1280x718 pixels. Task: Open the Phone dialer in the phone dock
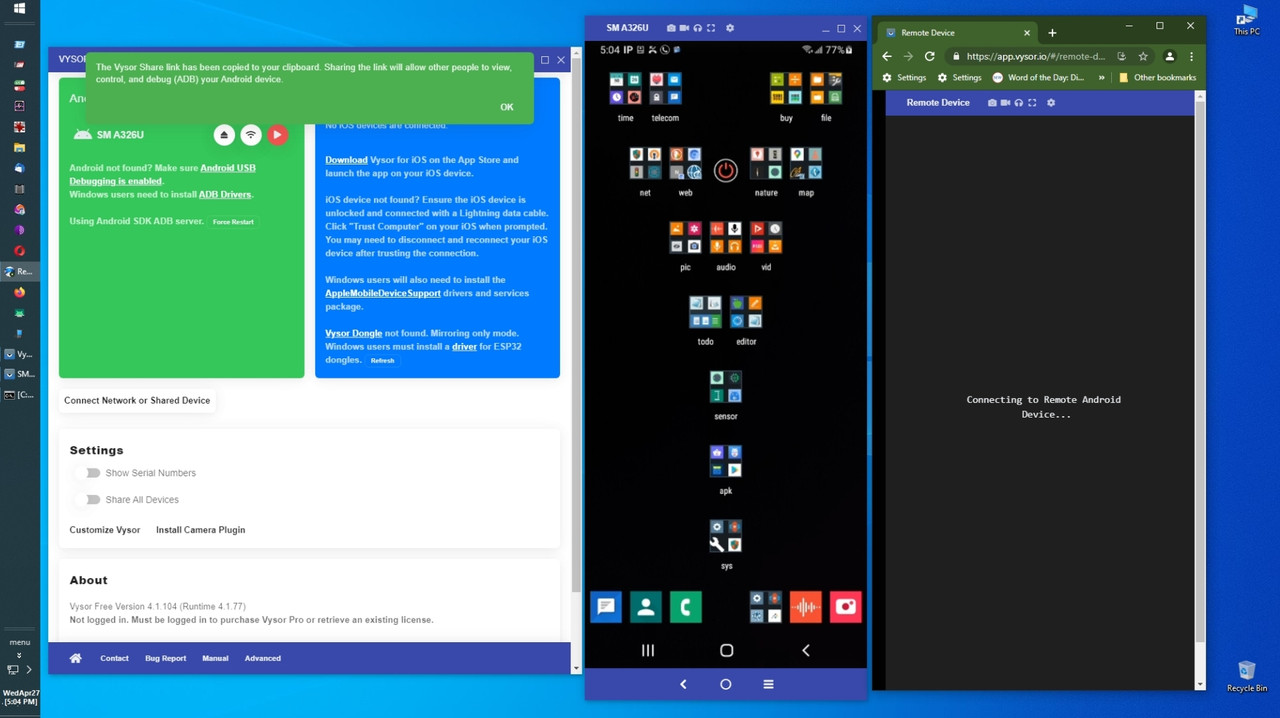tap(685, 606)
